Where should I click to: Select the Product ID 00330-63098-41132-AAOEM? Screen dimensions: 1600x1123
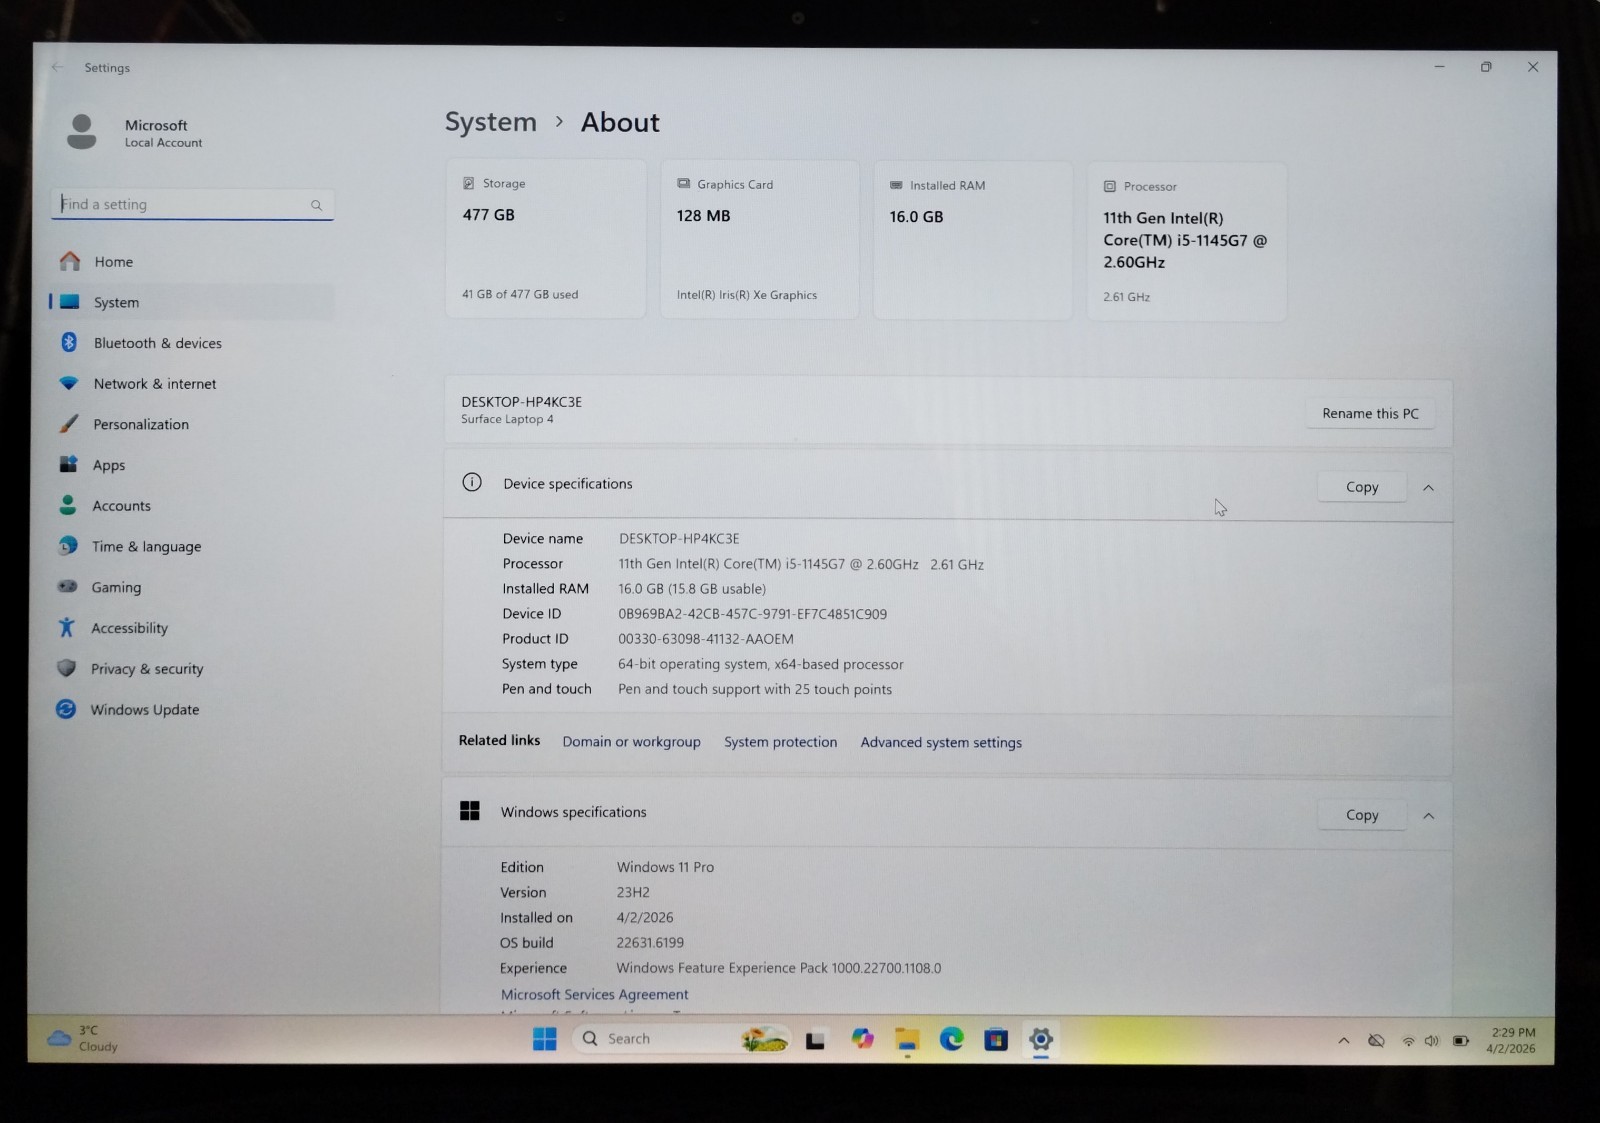pos(706,639)
